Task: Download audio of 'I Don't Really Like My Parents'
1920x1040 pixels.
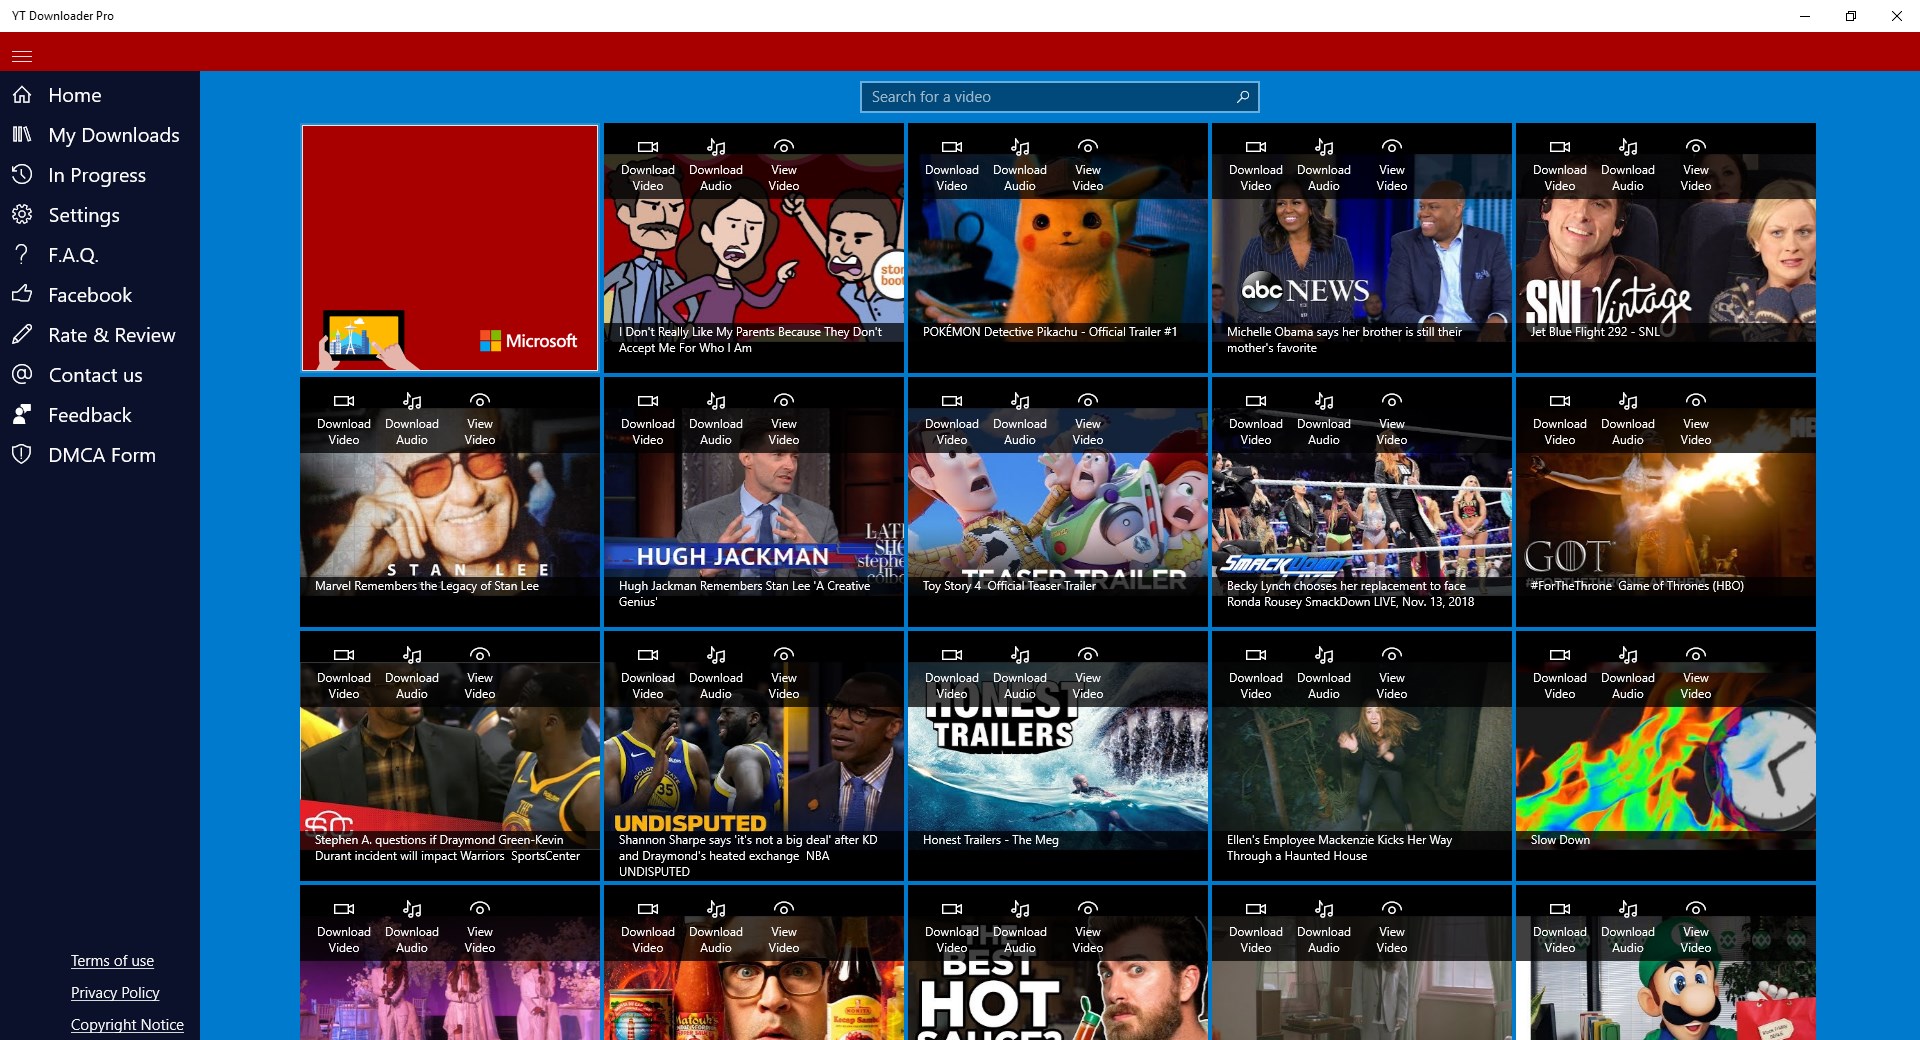Action: tap(716, 166)
